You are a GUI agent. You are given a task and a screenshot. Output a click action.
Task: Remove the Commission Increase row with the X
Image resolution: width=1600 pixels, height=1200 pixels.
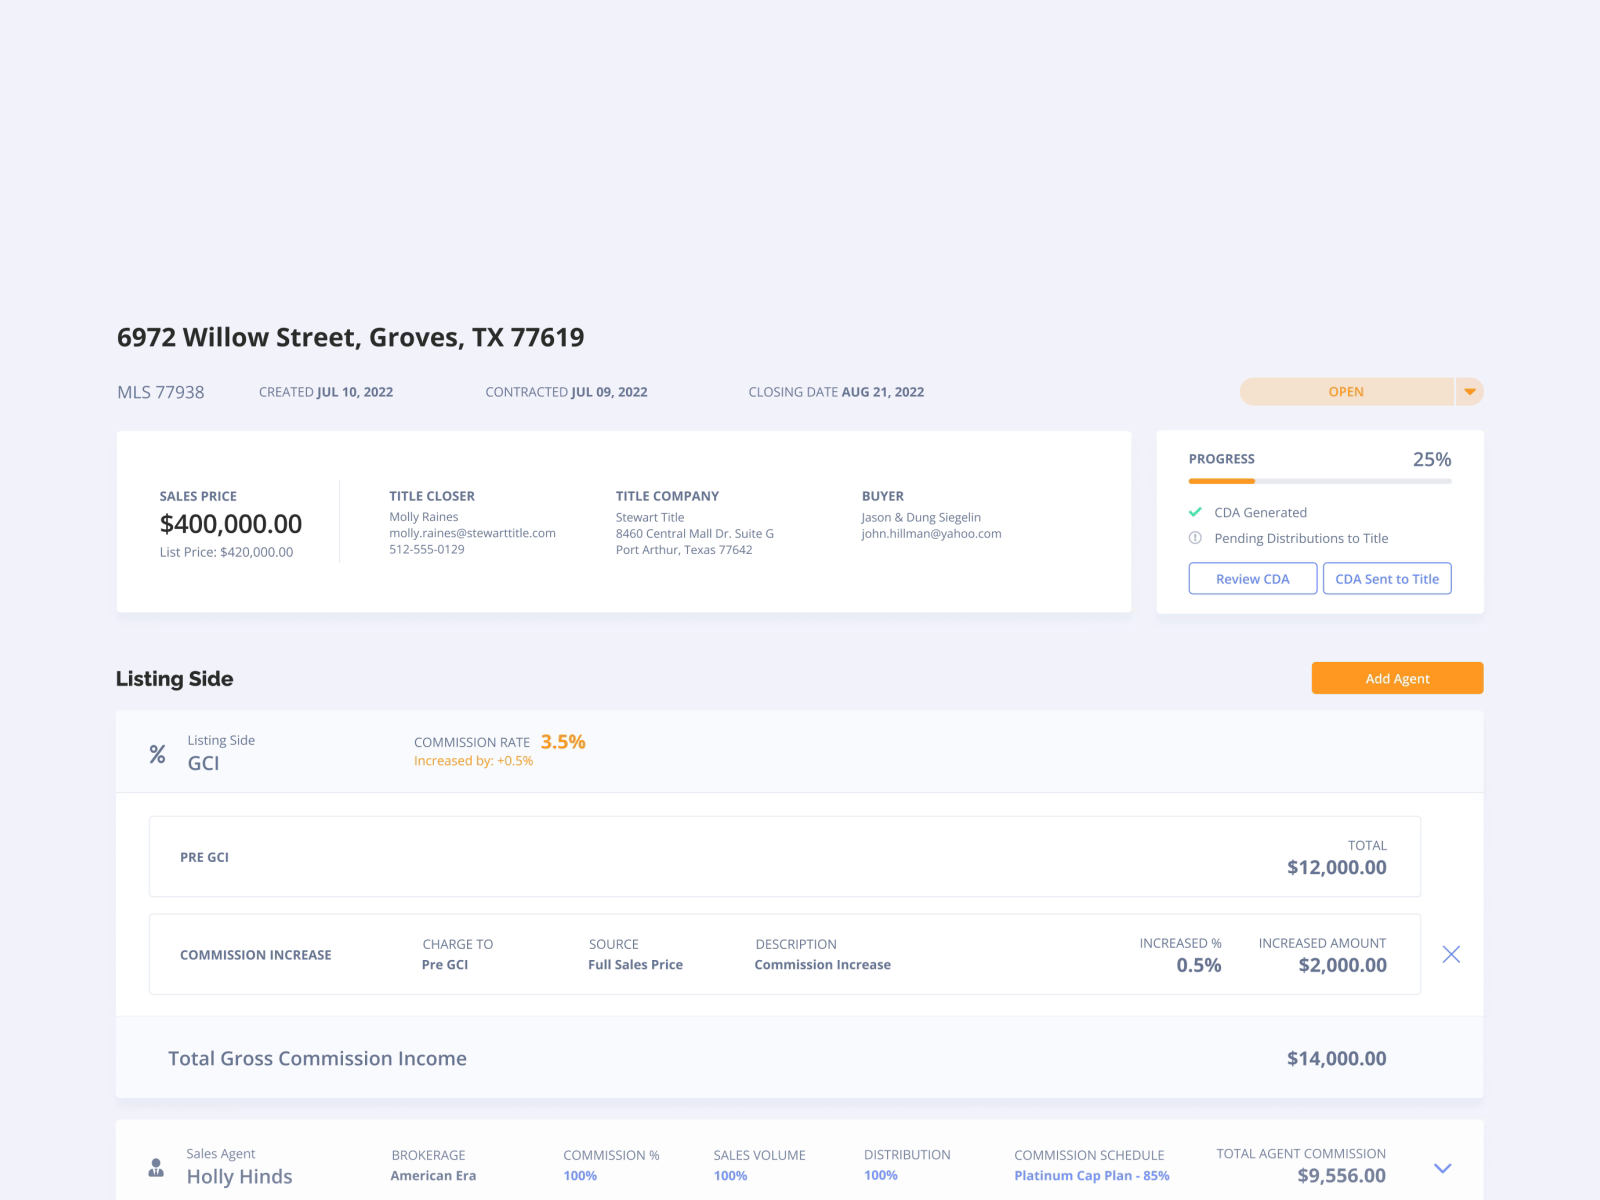tap(1451, 954)
